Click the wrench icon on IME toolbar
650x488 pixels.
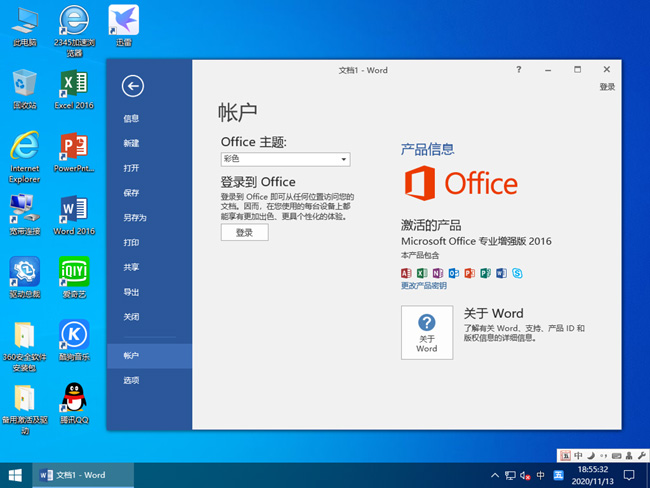coord(642,456)
